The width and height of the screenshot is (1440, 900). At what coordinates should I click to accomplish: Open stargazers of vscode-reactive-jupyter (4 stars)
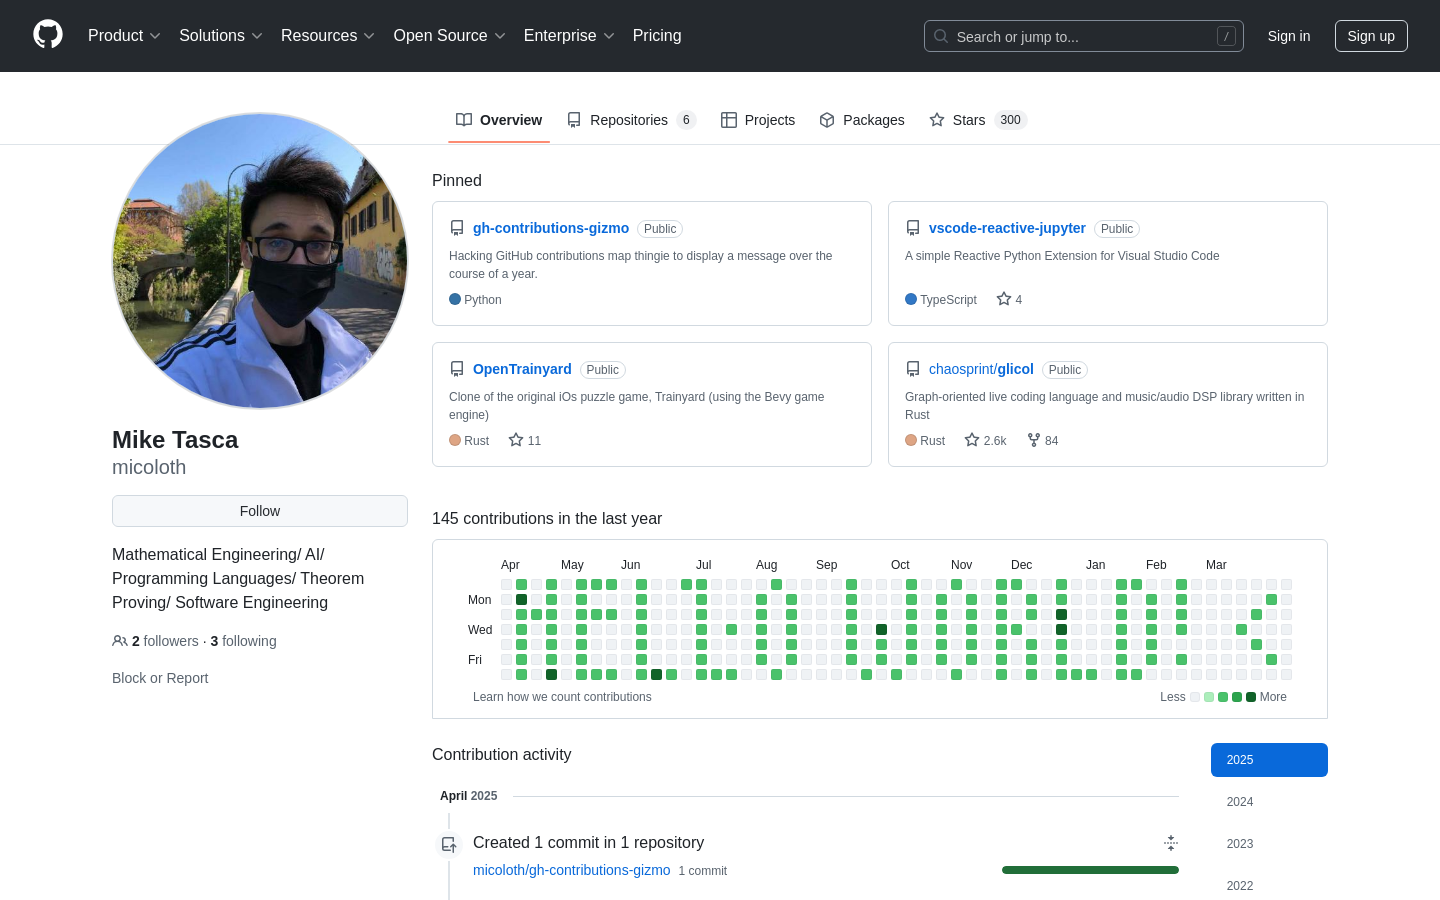[x=1009, y=299]
